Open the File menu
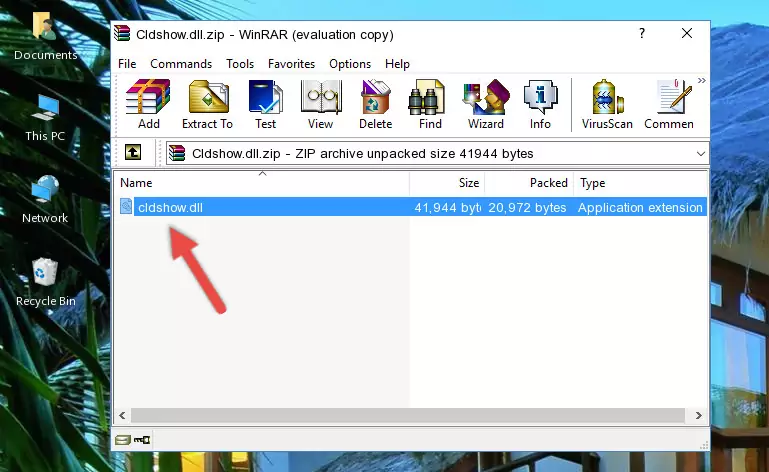 point(127,64)
